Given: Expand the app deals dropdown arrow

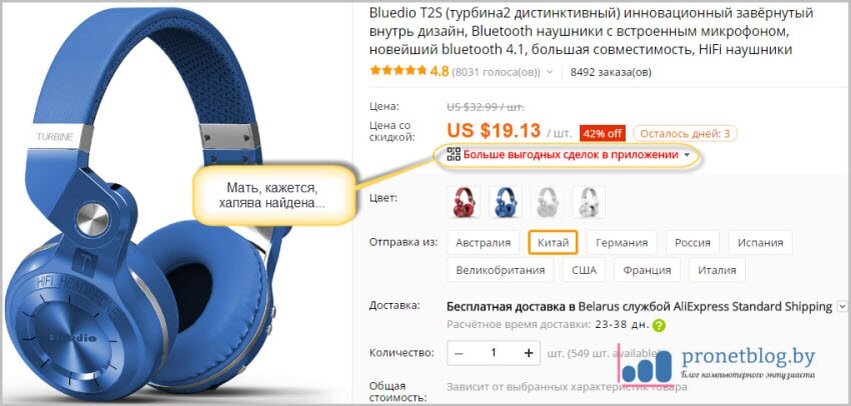Looking at the screenshot, I should 688,155.
